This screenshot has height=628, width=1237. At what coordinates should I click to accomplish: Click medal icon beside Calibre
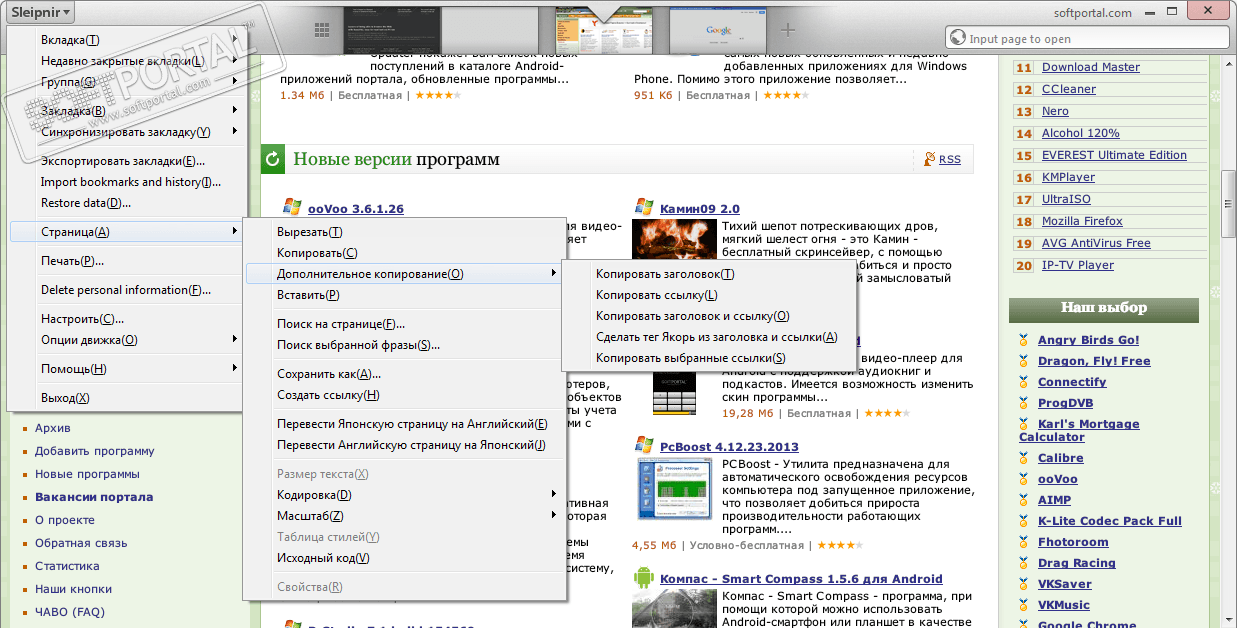coord(1023,458)
